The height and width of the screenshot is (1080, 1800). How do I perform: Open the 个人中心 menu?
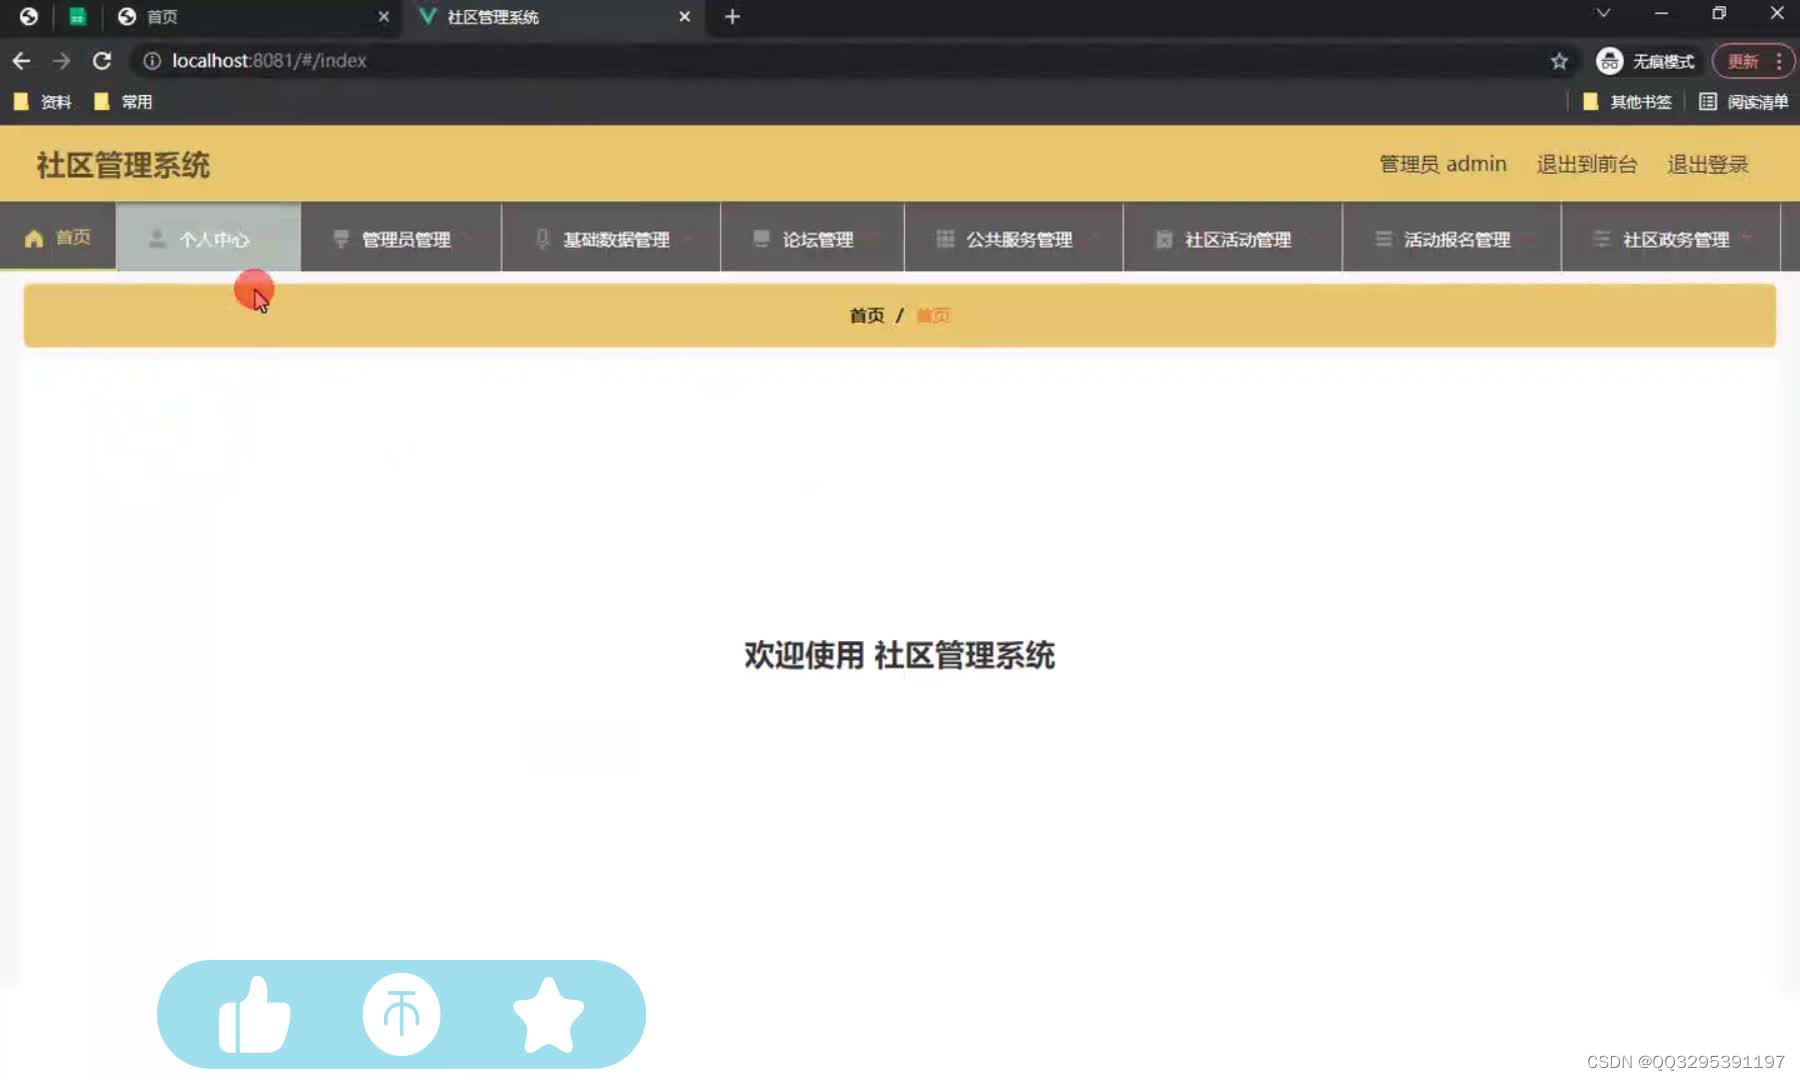pos(208,238)
